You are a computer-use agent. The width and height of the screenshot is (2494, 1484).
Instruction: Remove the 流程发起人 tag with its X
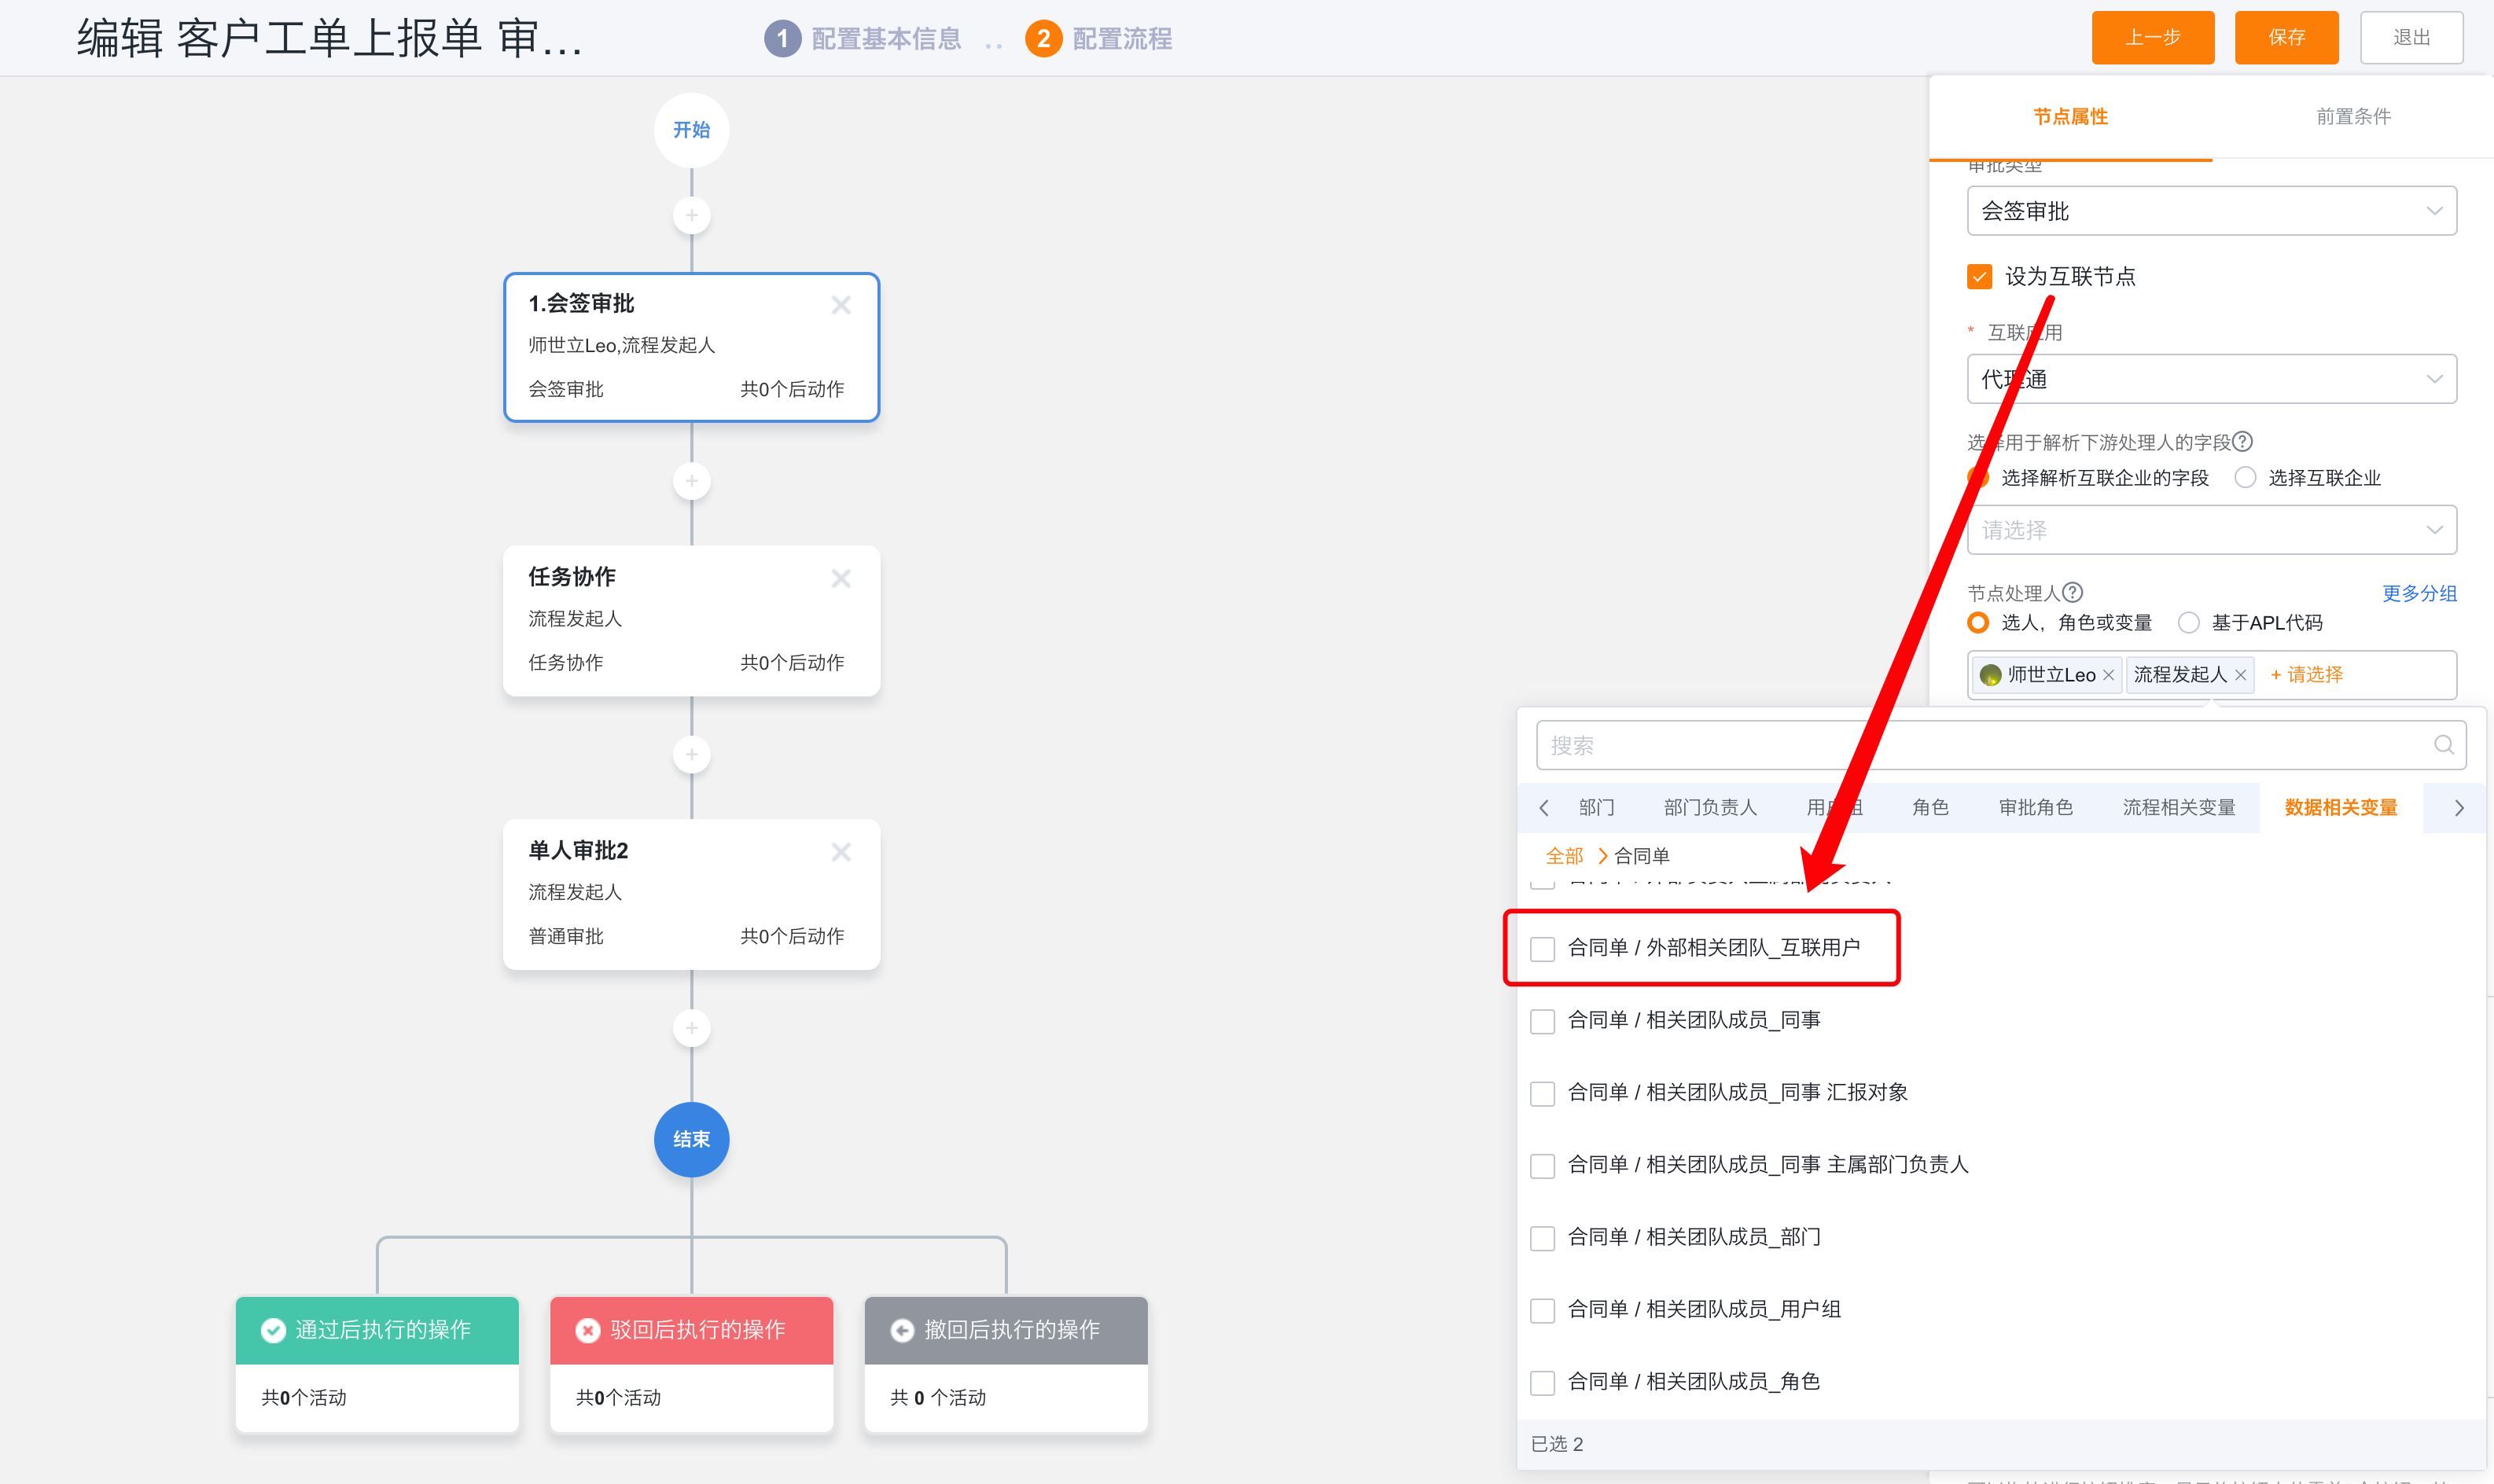[2240, 675]
